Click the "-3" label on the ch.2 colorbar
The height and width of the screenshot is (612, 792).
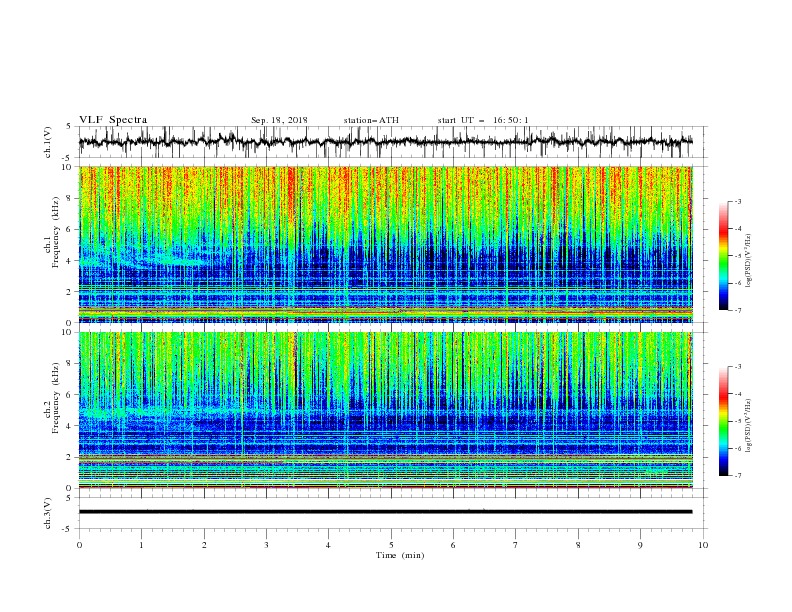[738, 367]
